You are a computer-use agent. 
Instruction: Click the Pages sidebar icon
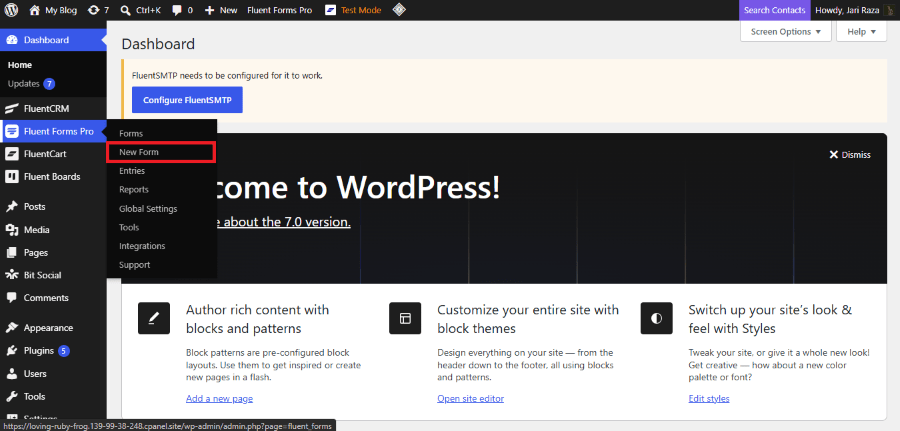[12, 253]
